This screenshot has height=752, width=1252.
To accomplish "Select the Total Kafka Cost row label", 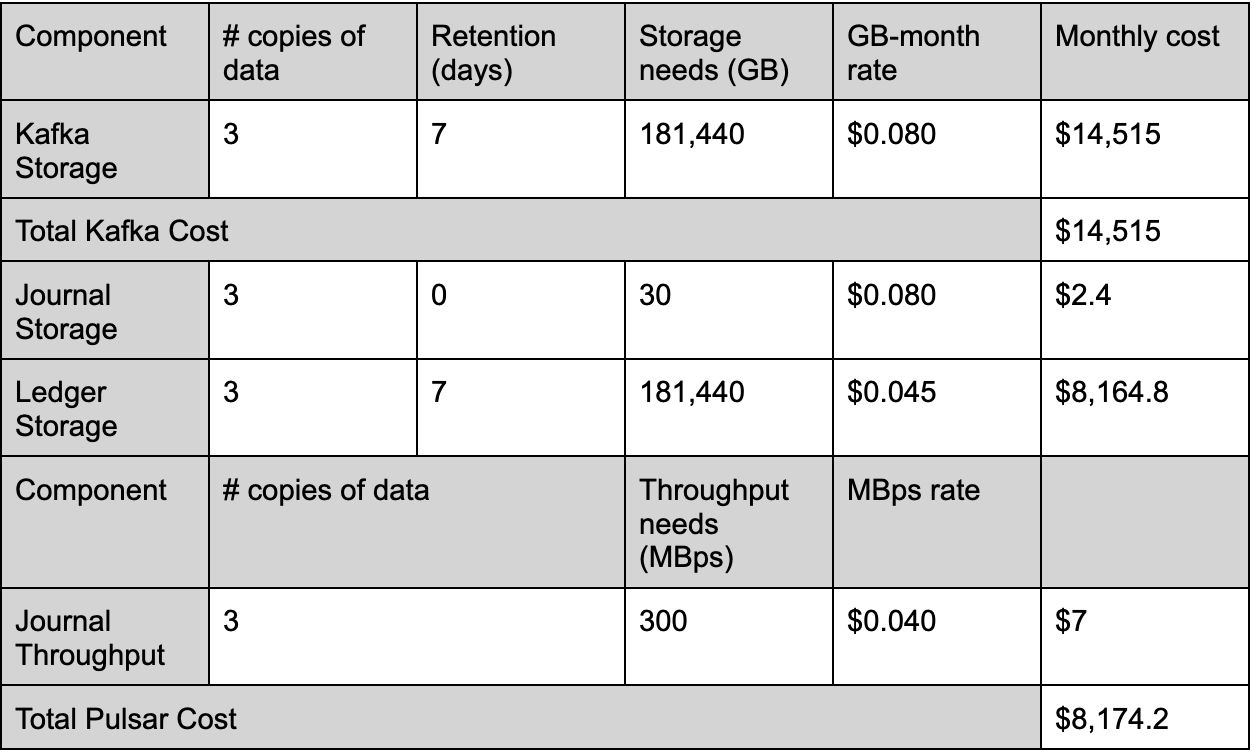I will pos(122,231).
